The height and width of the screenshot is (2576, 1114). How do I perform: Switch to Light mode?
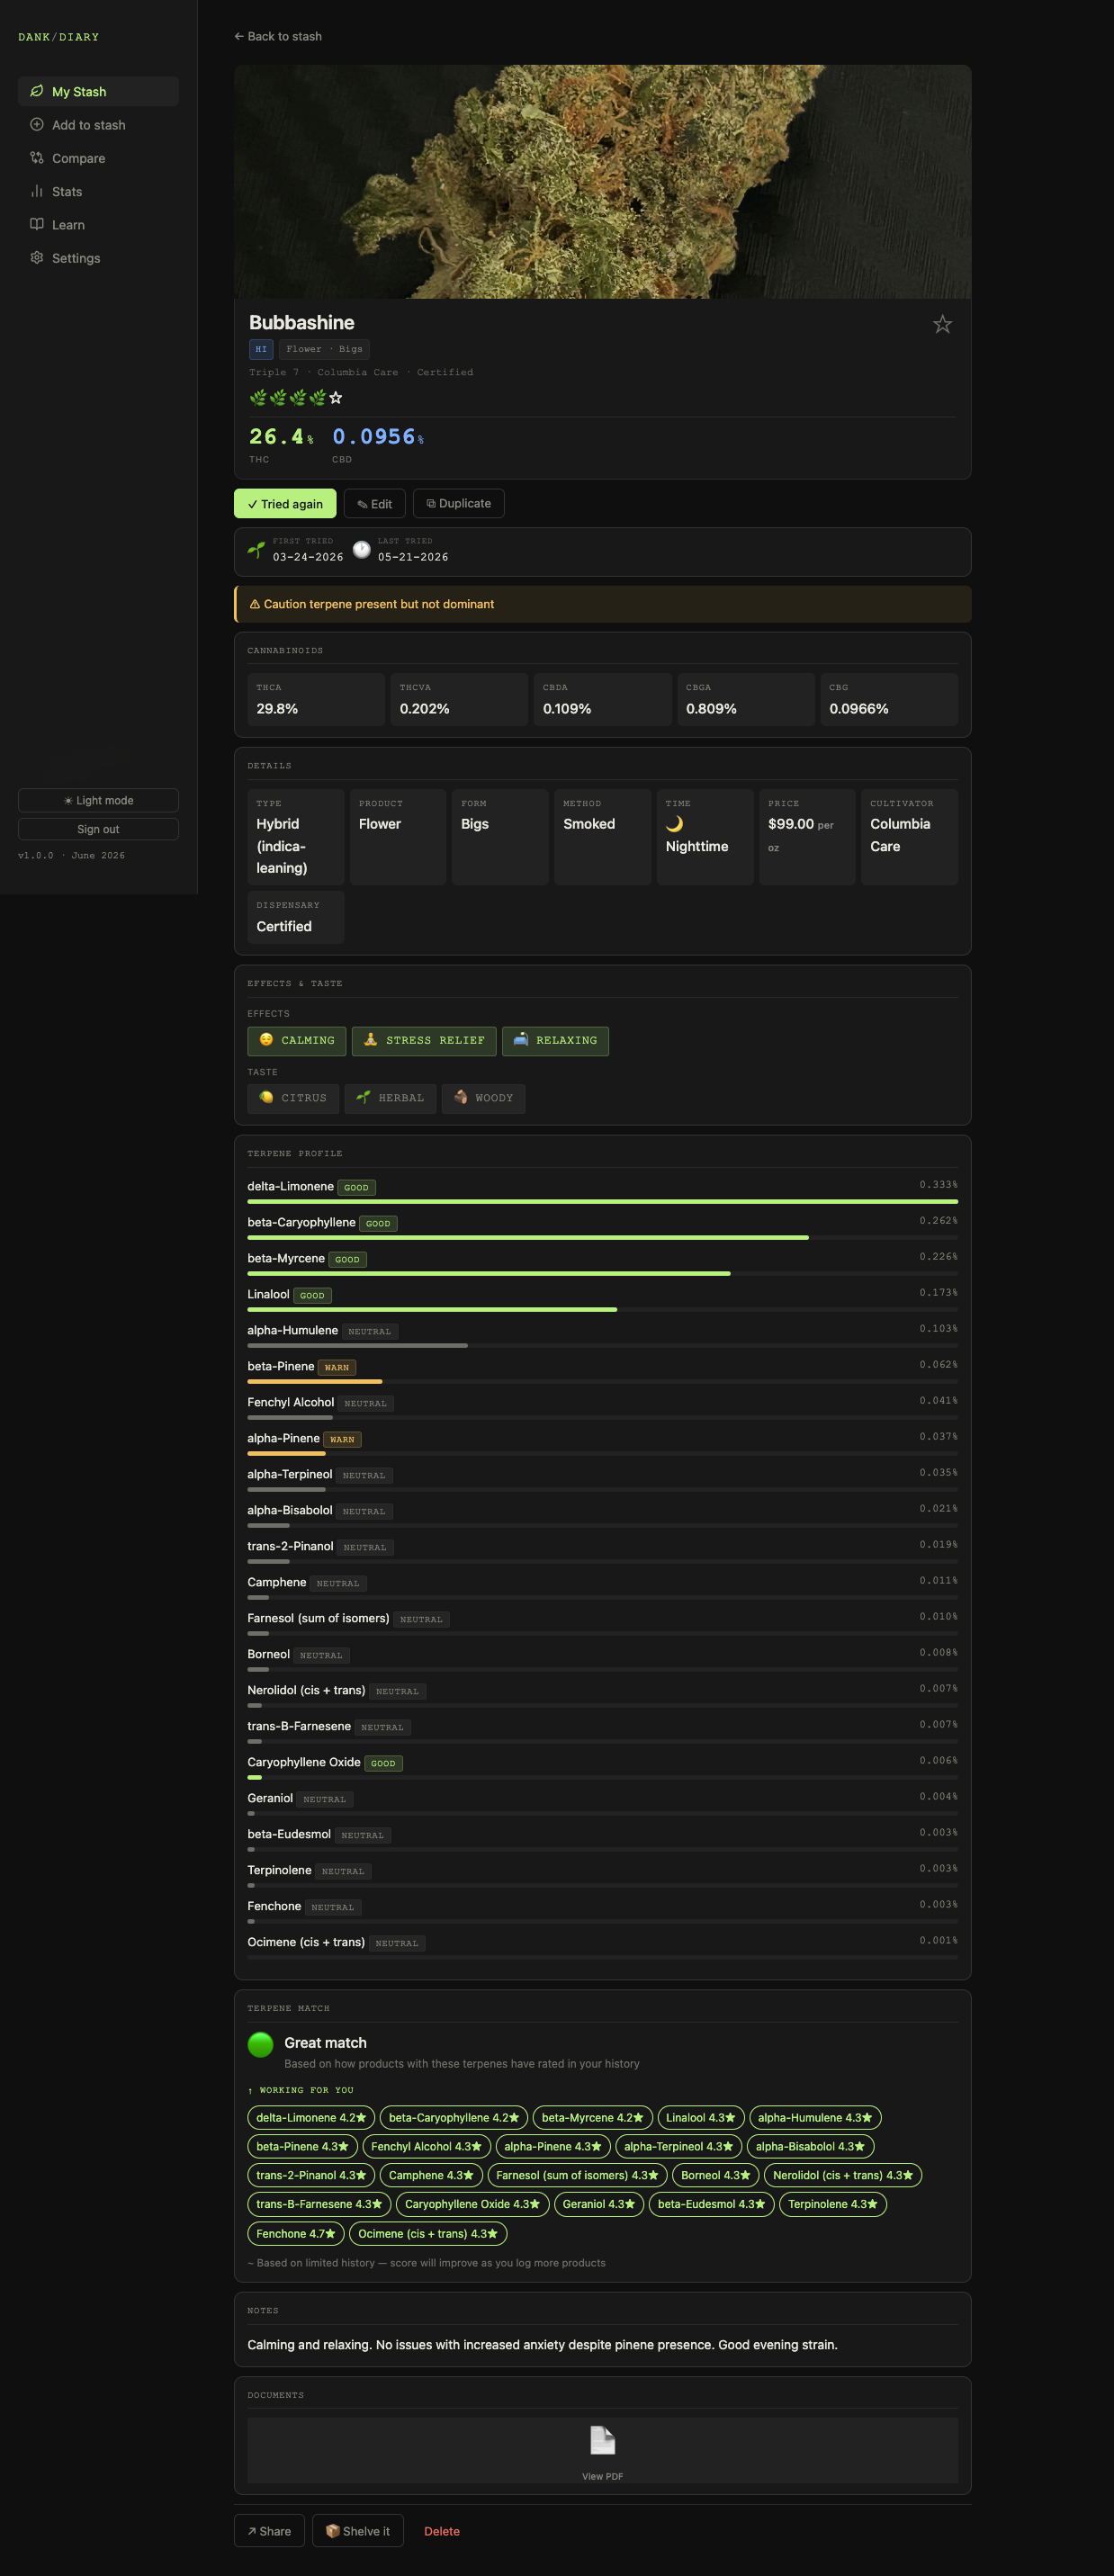tap(98, 800)
